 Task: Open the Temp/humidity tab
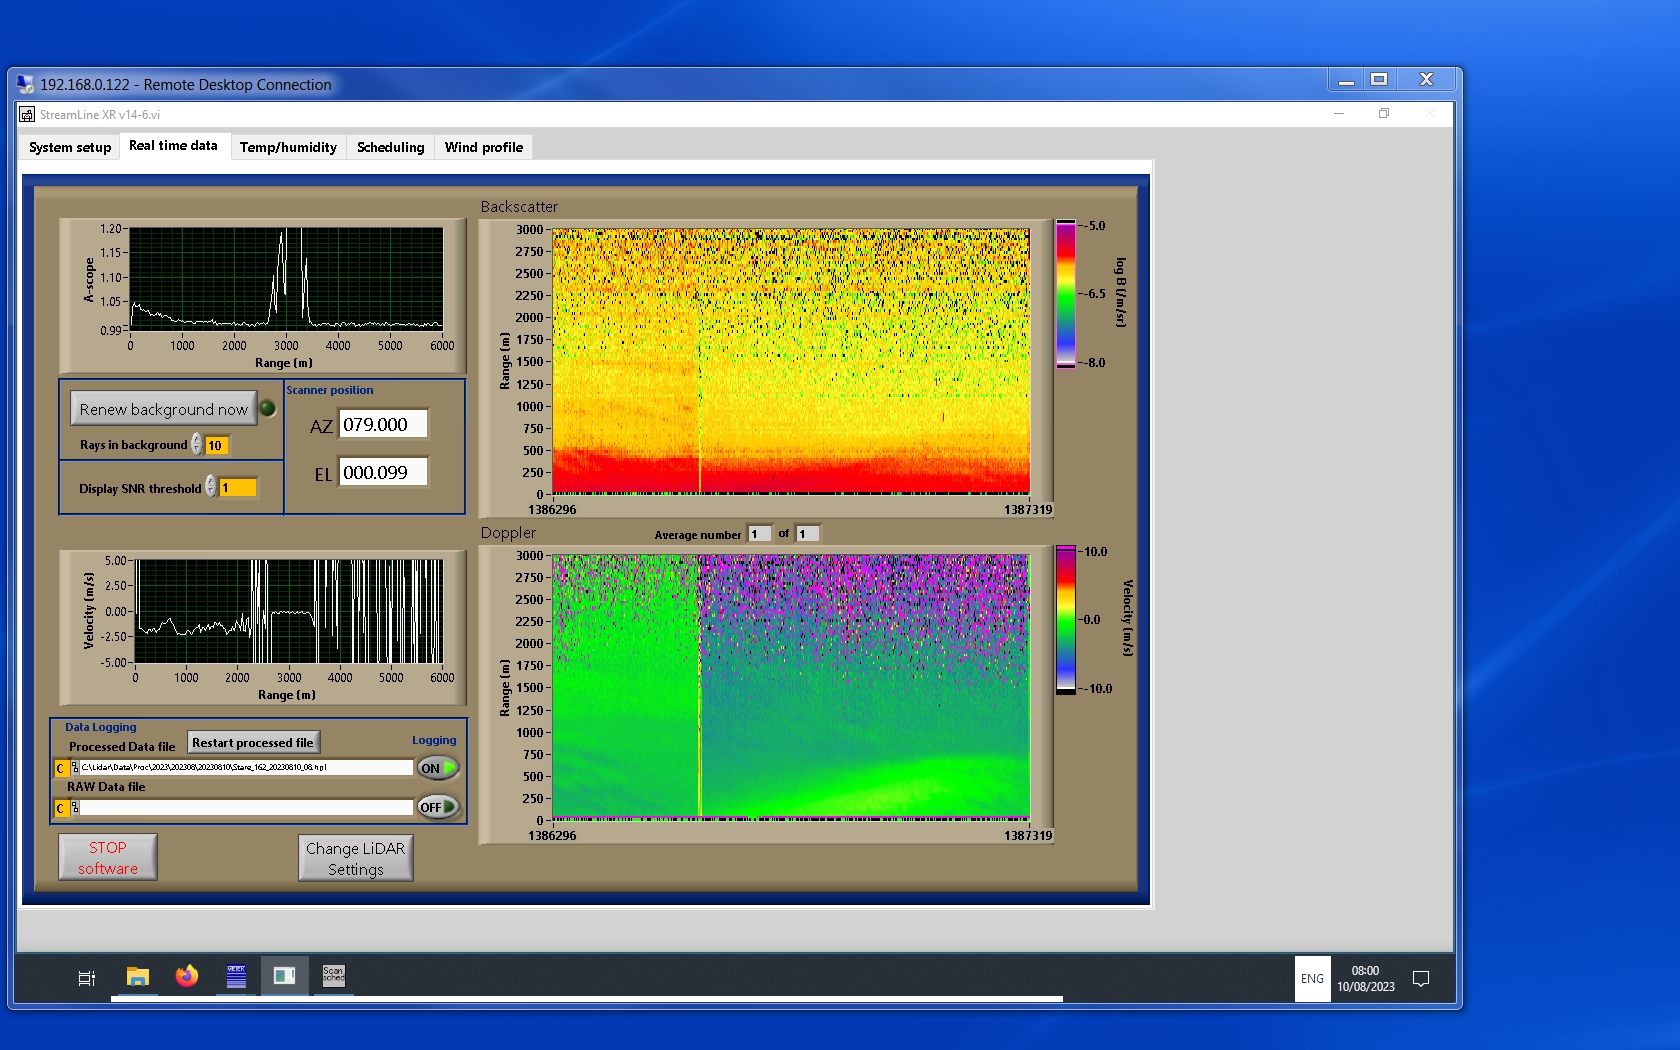click(288, 147)
